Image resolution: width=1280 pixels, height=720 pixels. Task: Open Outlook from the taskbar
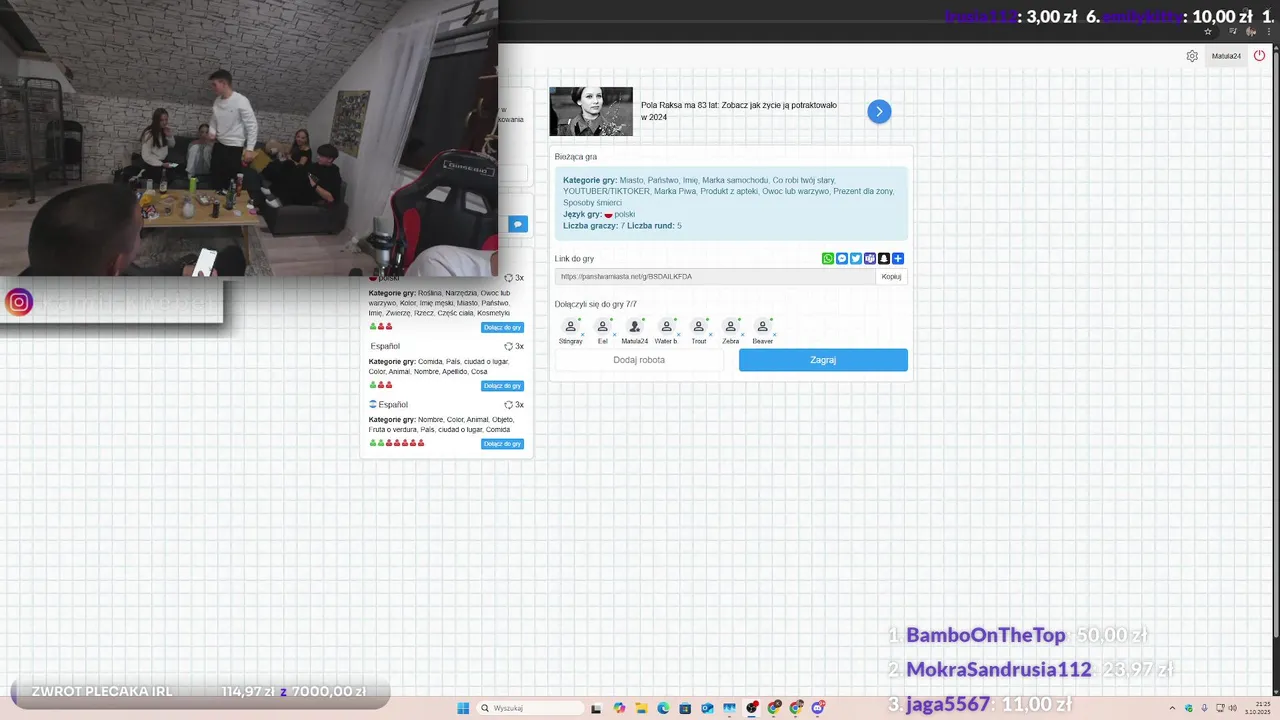(x=707, y=708)
